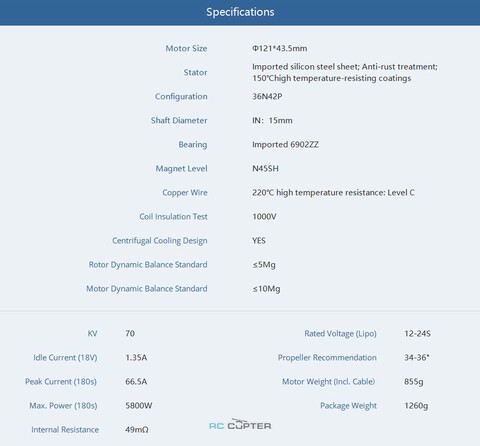The image size is (480, 446).
Task: Click the Internal Resistance label
Action: pos(65,430)
